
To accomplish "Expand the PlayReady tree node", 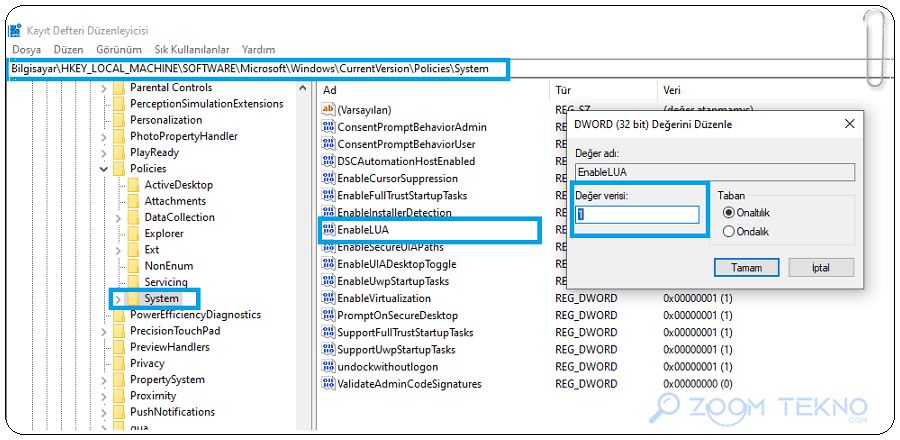I will (103, 153).
